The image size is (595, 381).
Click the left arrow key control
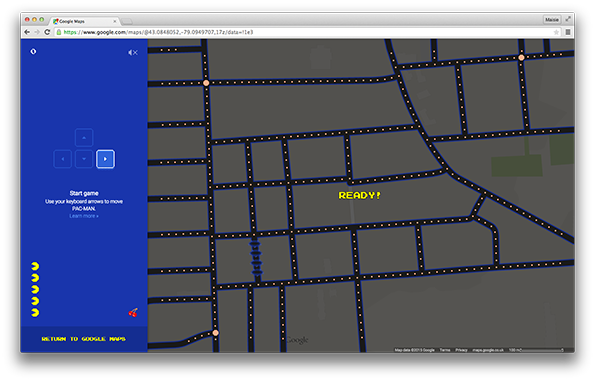coord(63,159)
